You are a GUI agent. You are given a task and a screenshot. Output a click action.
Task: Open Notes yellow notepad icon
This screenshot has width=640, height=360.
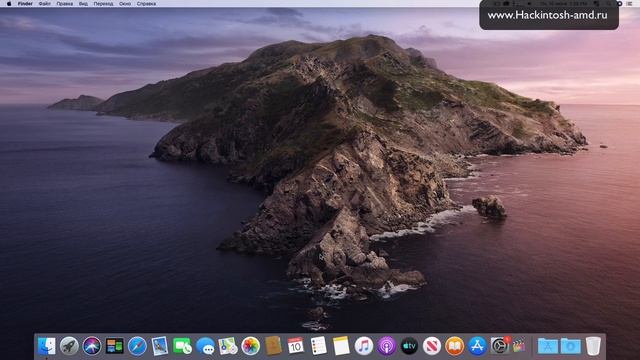(341, 346)
